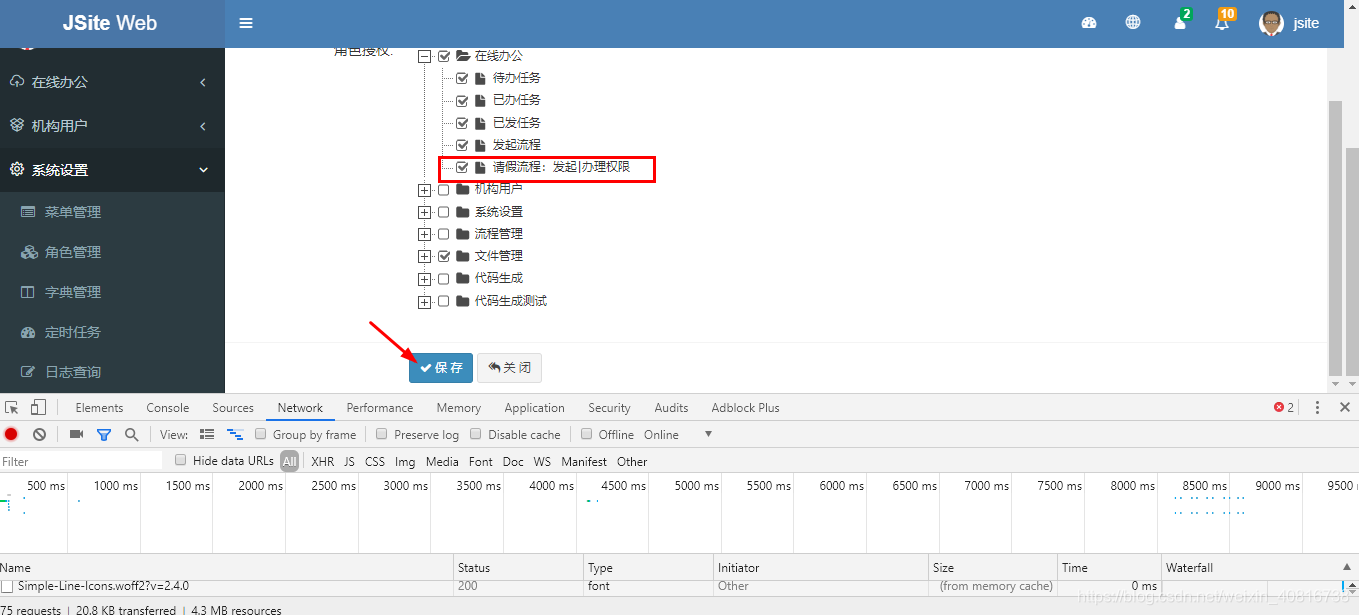Click the 关闭 close button
Image resolution: width=1359 pixels, height=615 pixels.
tap(509, 368)
